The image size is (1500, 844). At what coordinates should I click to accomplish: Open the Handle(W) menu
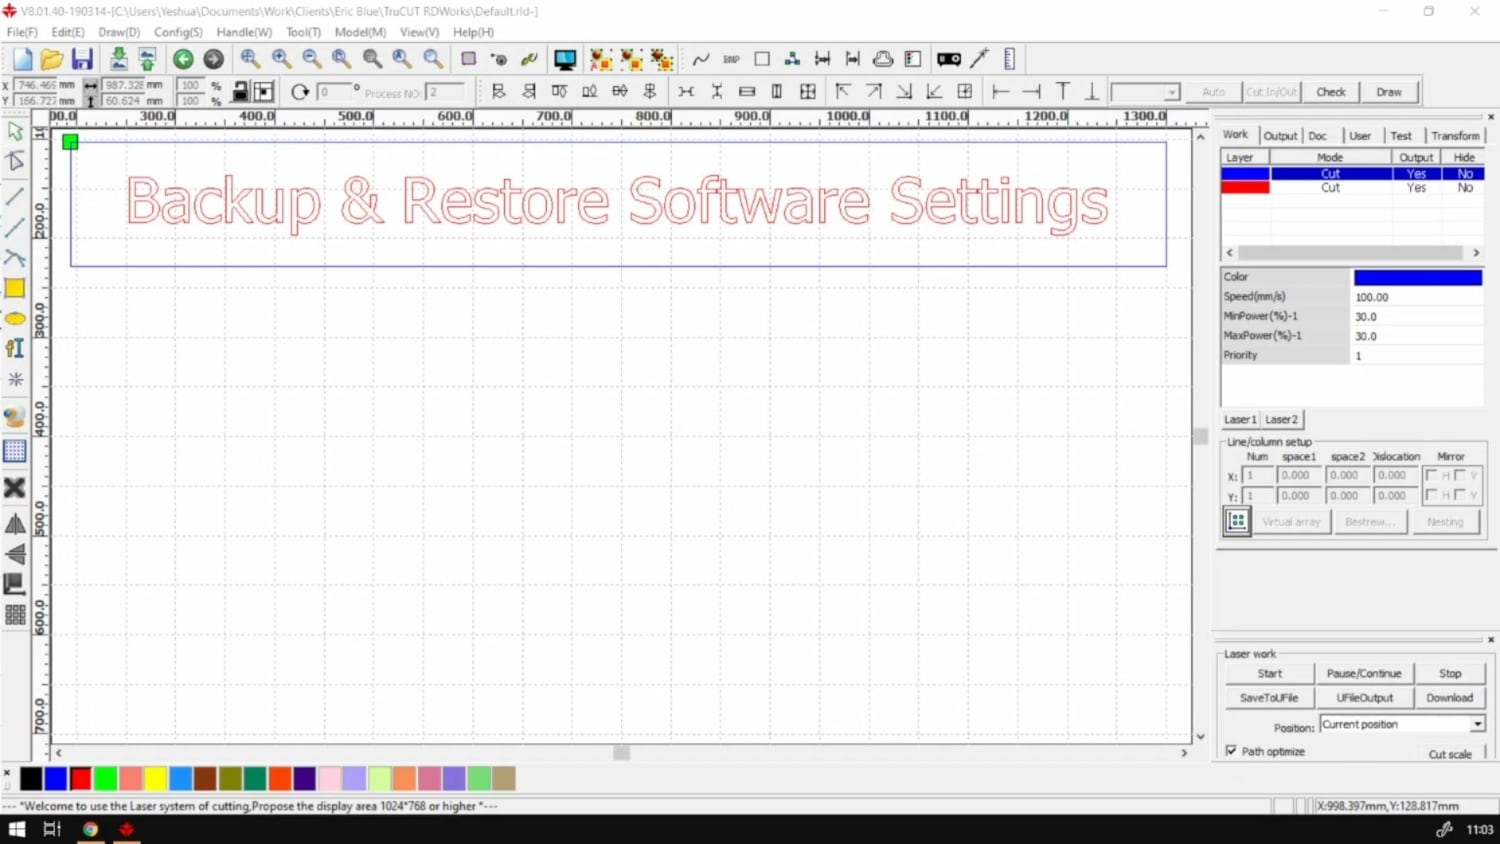pos(244,32)
